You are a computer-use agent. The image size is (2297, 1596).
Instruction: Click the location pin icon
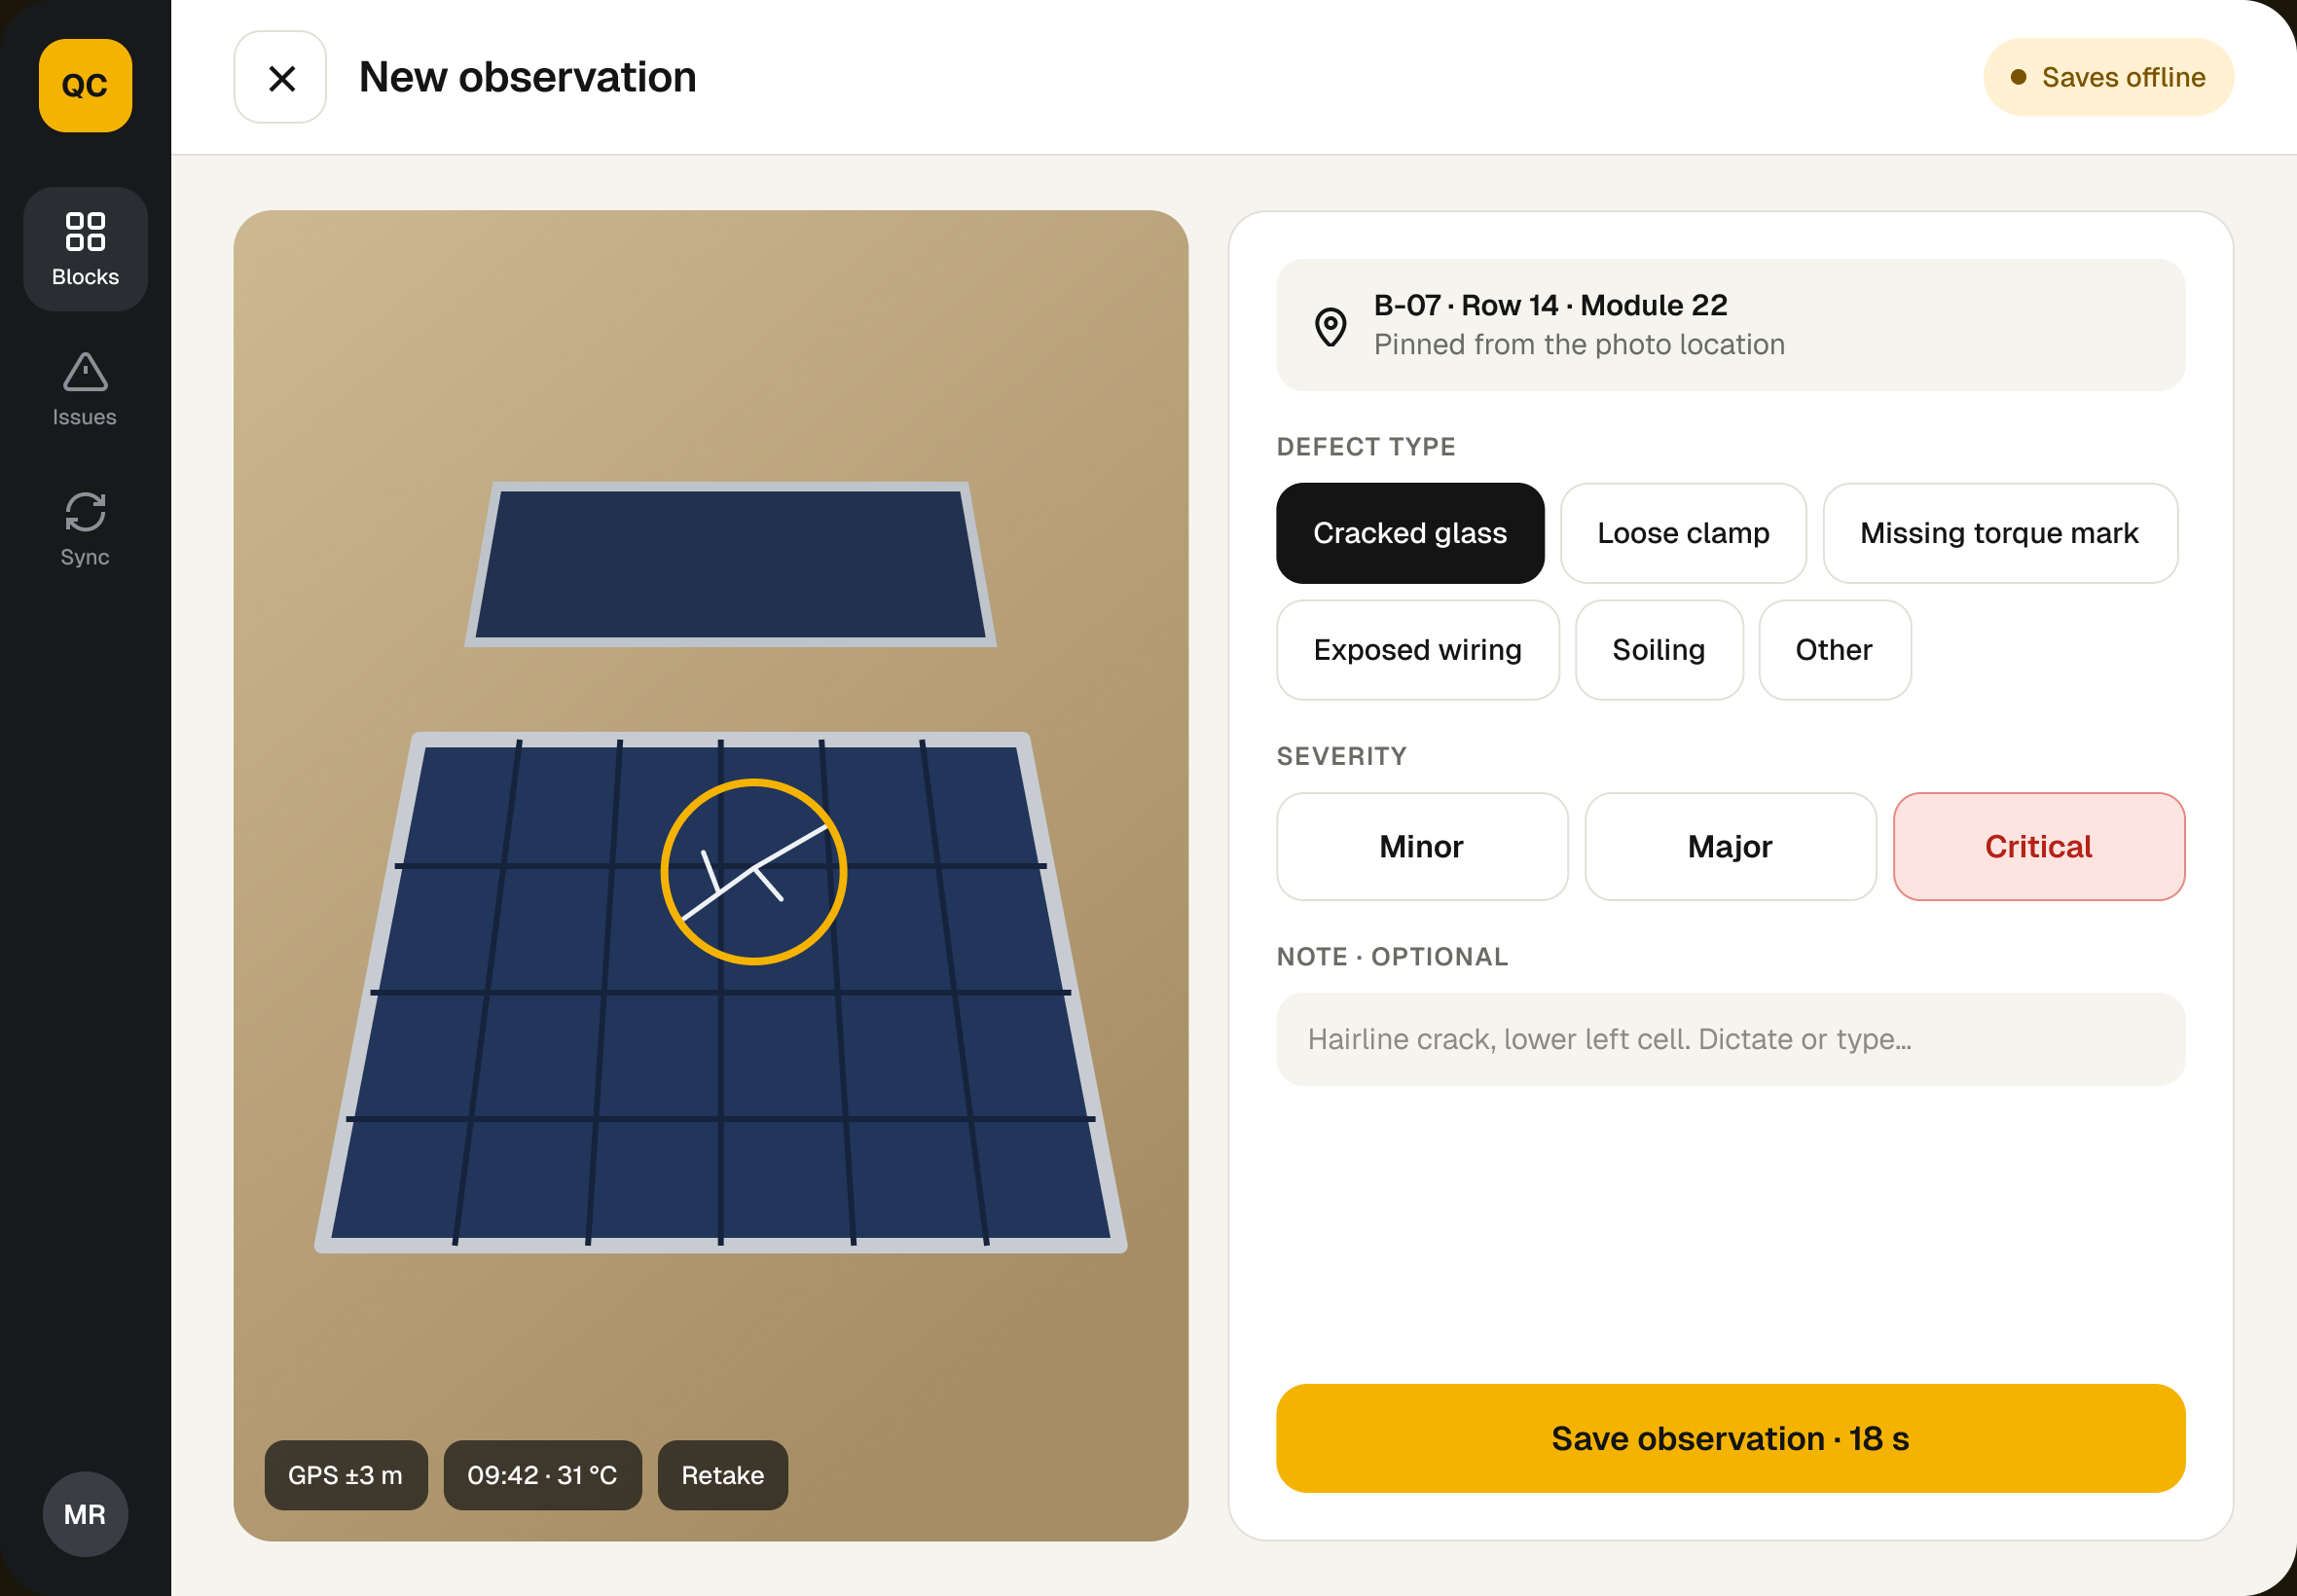point(1330,326)
